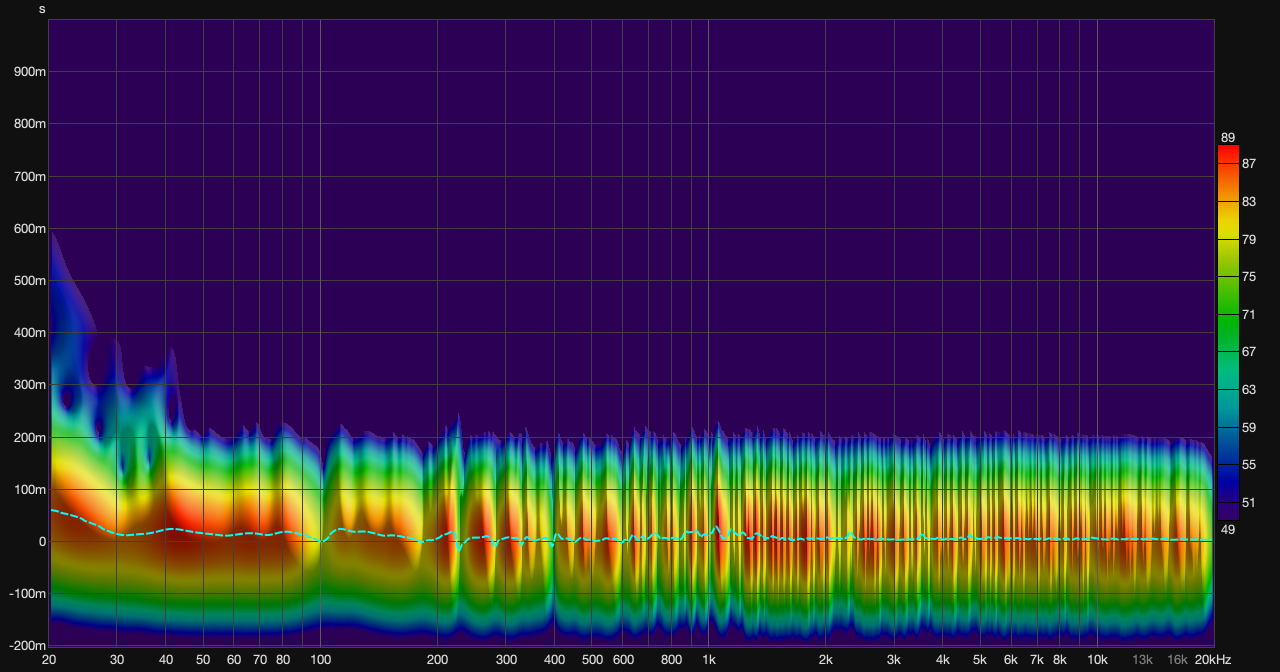Click the 900m time axis label

(x=30, y=72)
